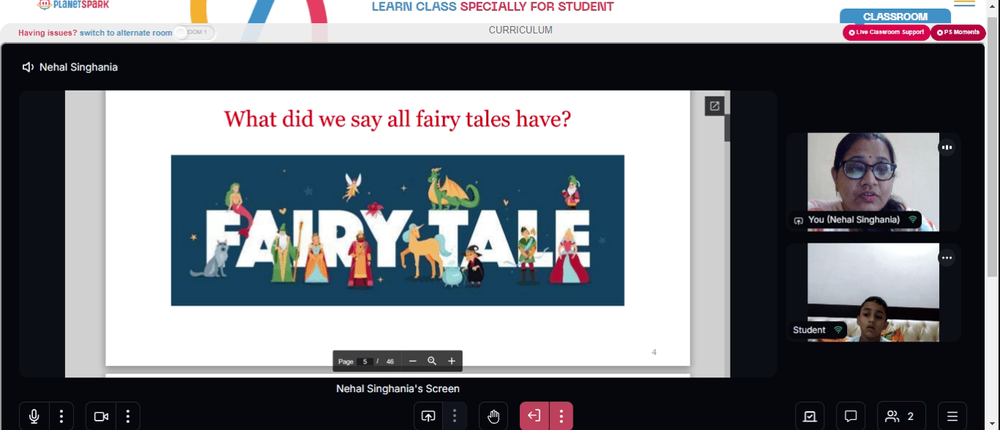Raise hand in the class

494,416
